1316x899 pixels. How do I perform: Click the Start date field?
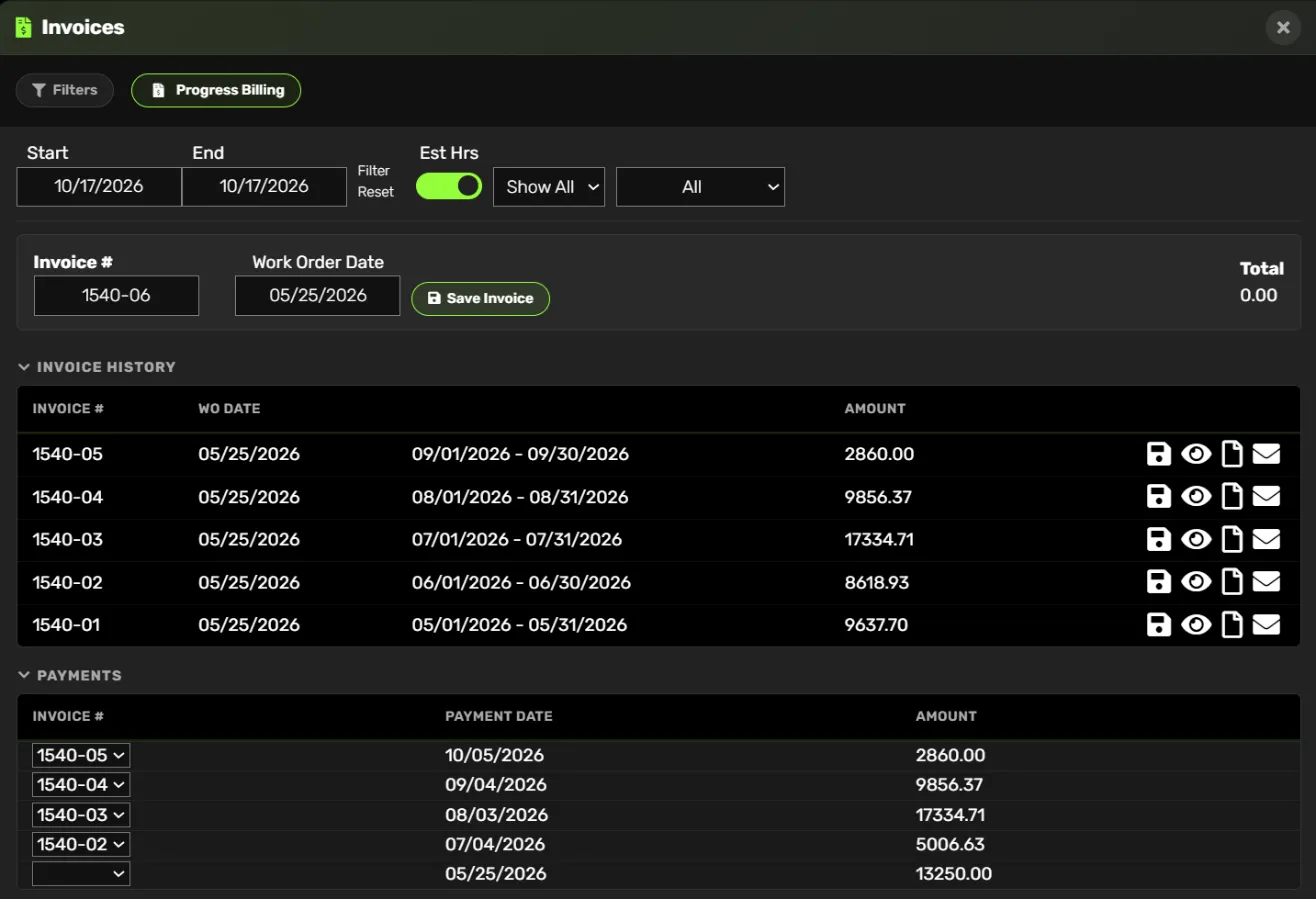(99, 187)
